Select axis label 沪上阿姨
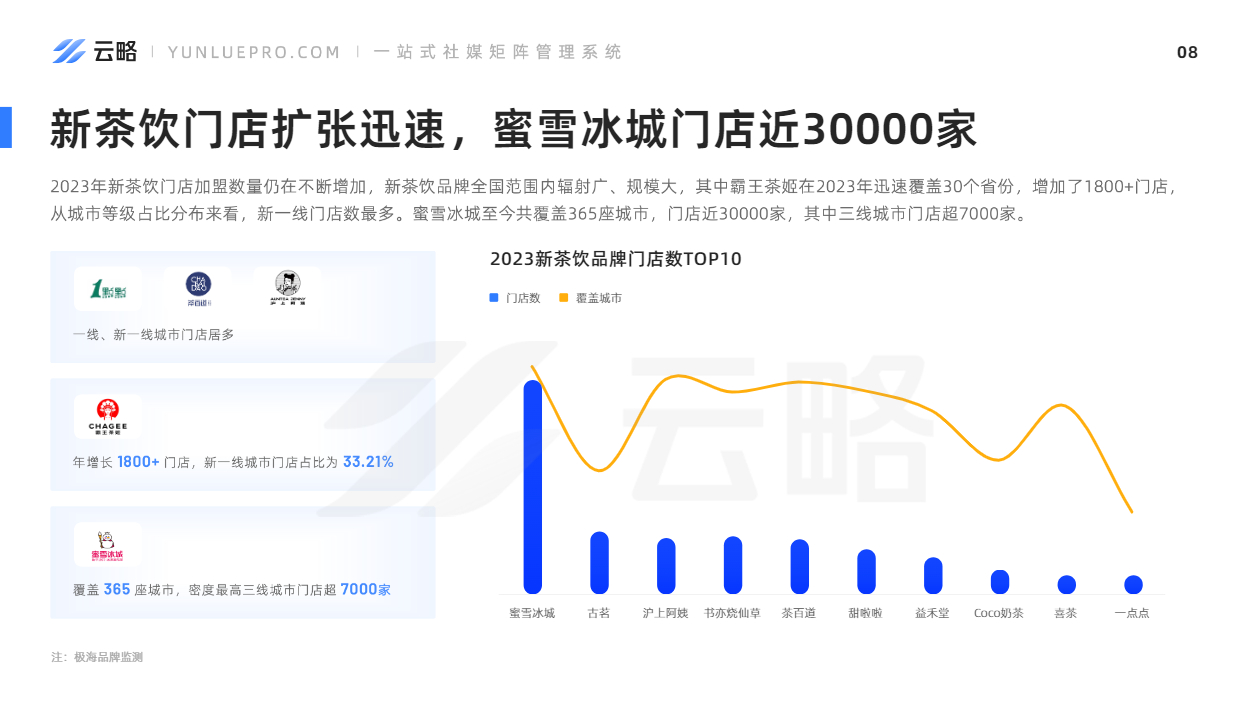1250x703 pixels. click(x=666, y=613)
